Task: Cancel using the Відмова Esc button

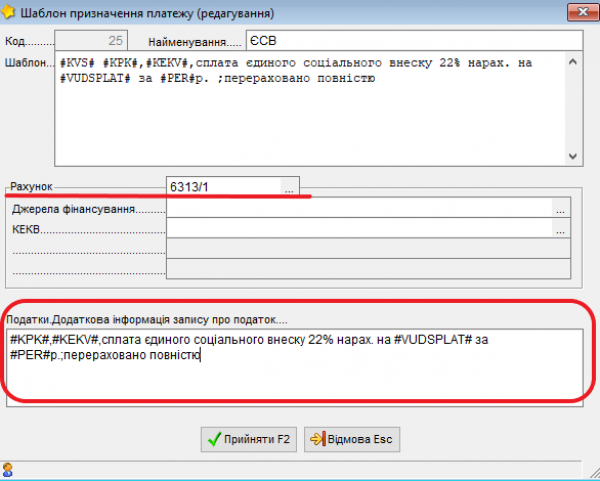Action: (x=352, y=438)
